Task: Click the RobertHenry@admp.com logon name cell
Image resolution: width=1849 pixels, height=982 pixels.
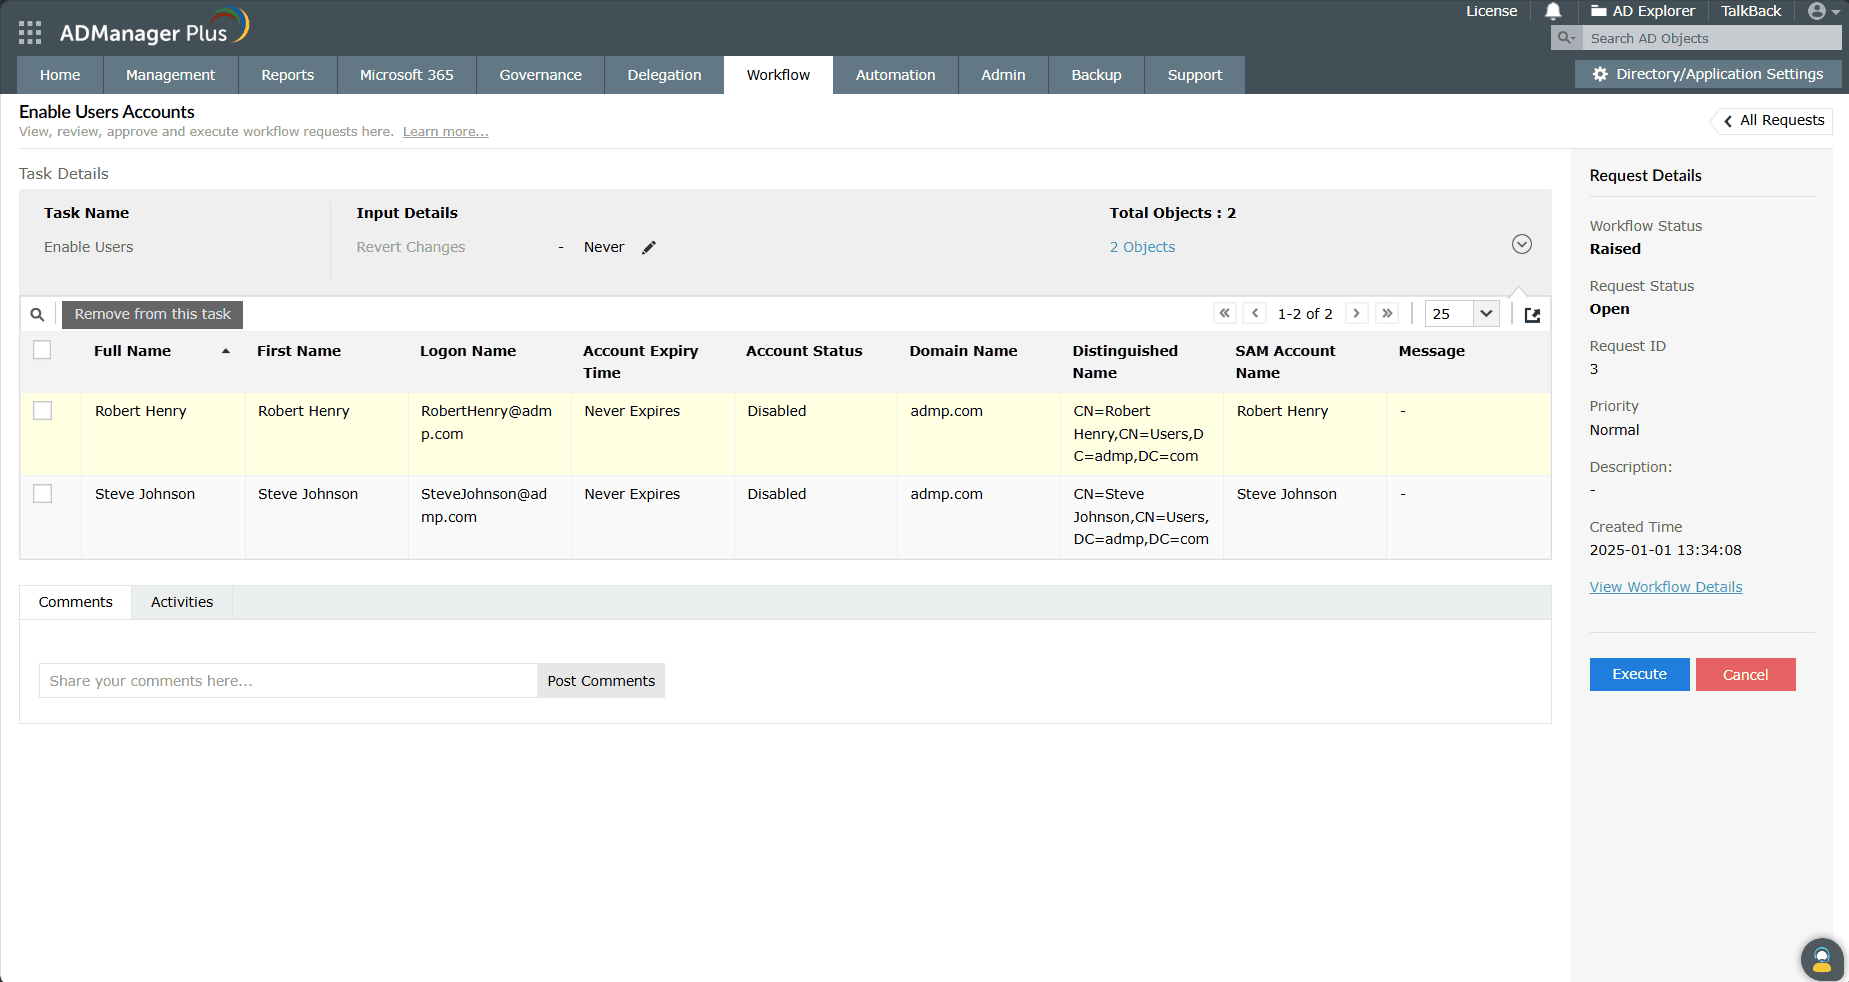Action: [490, 434]
